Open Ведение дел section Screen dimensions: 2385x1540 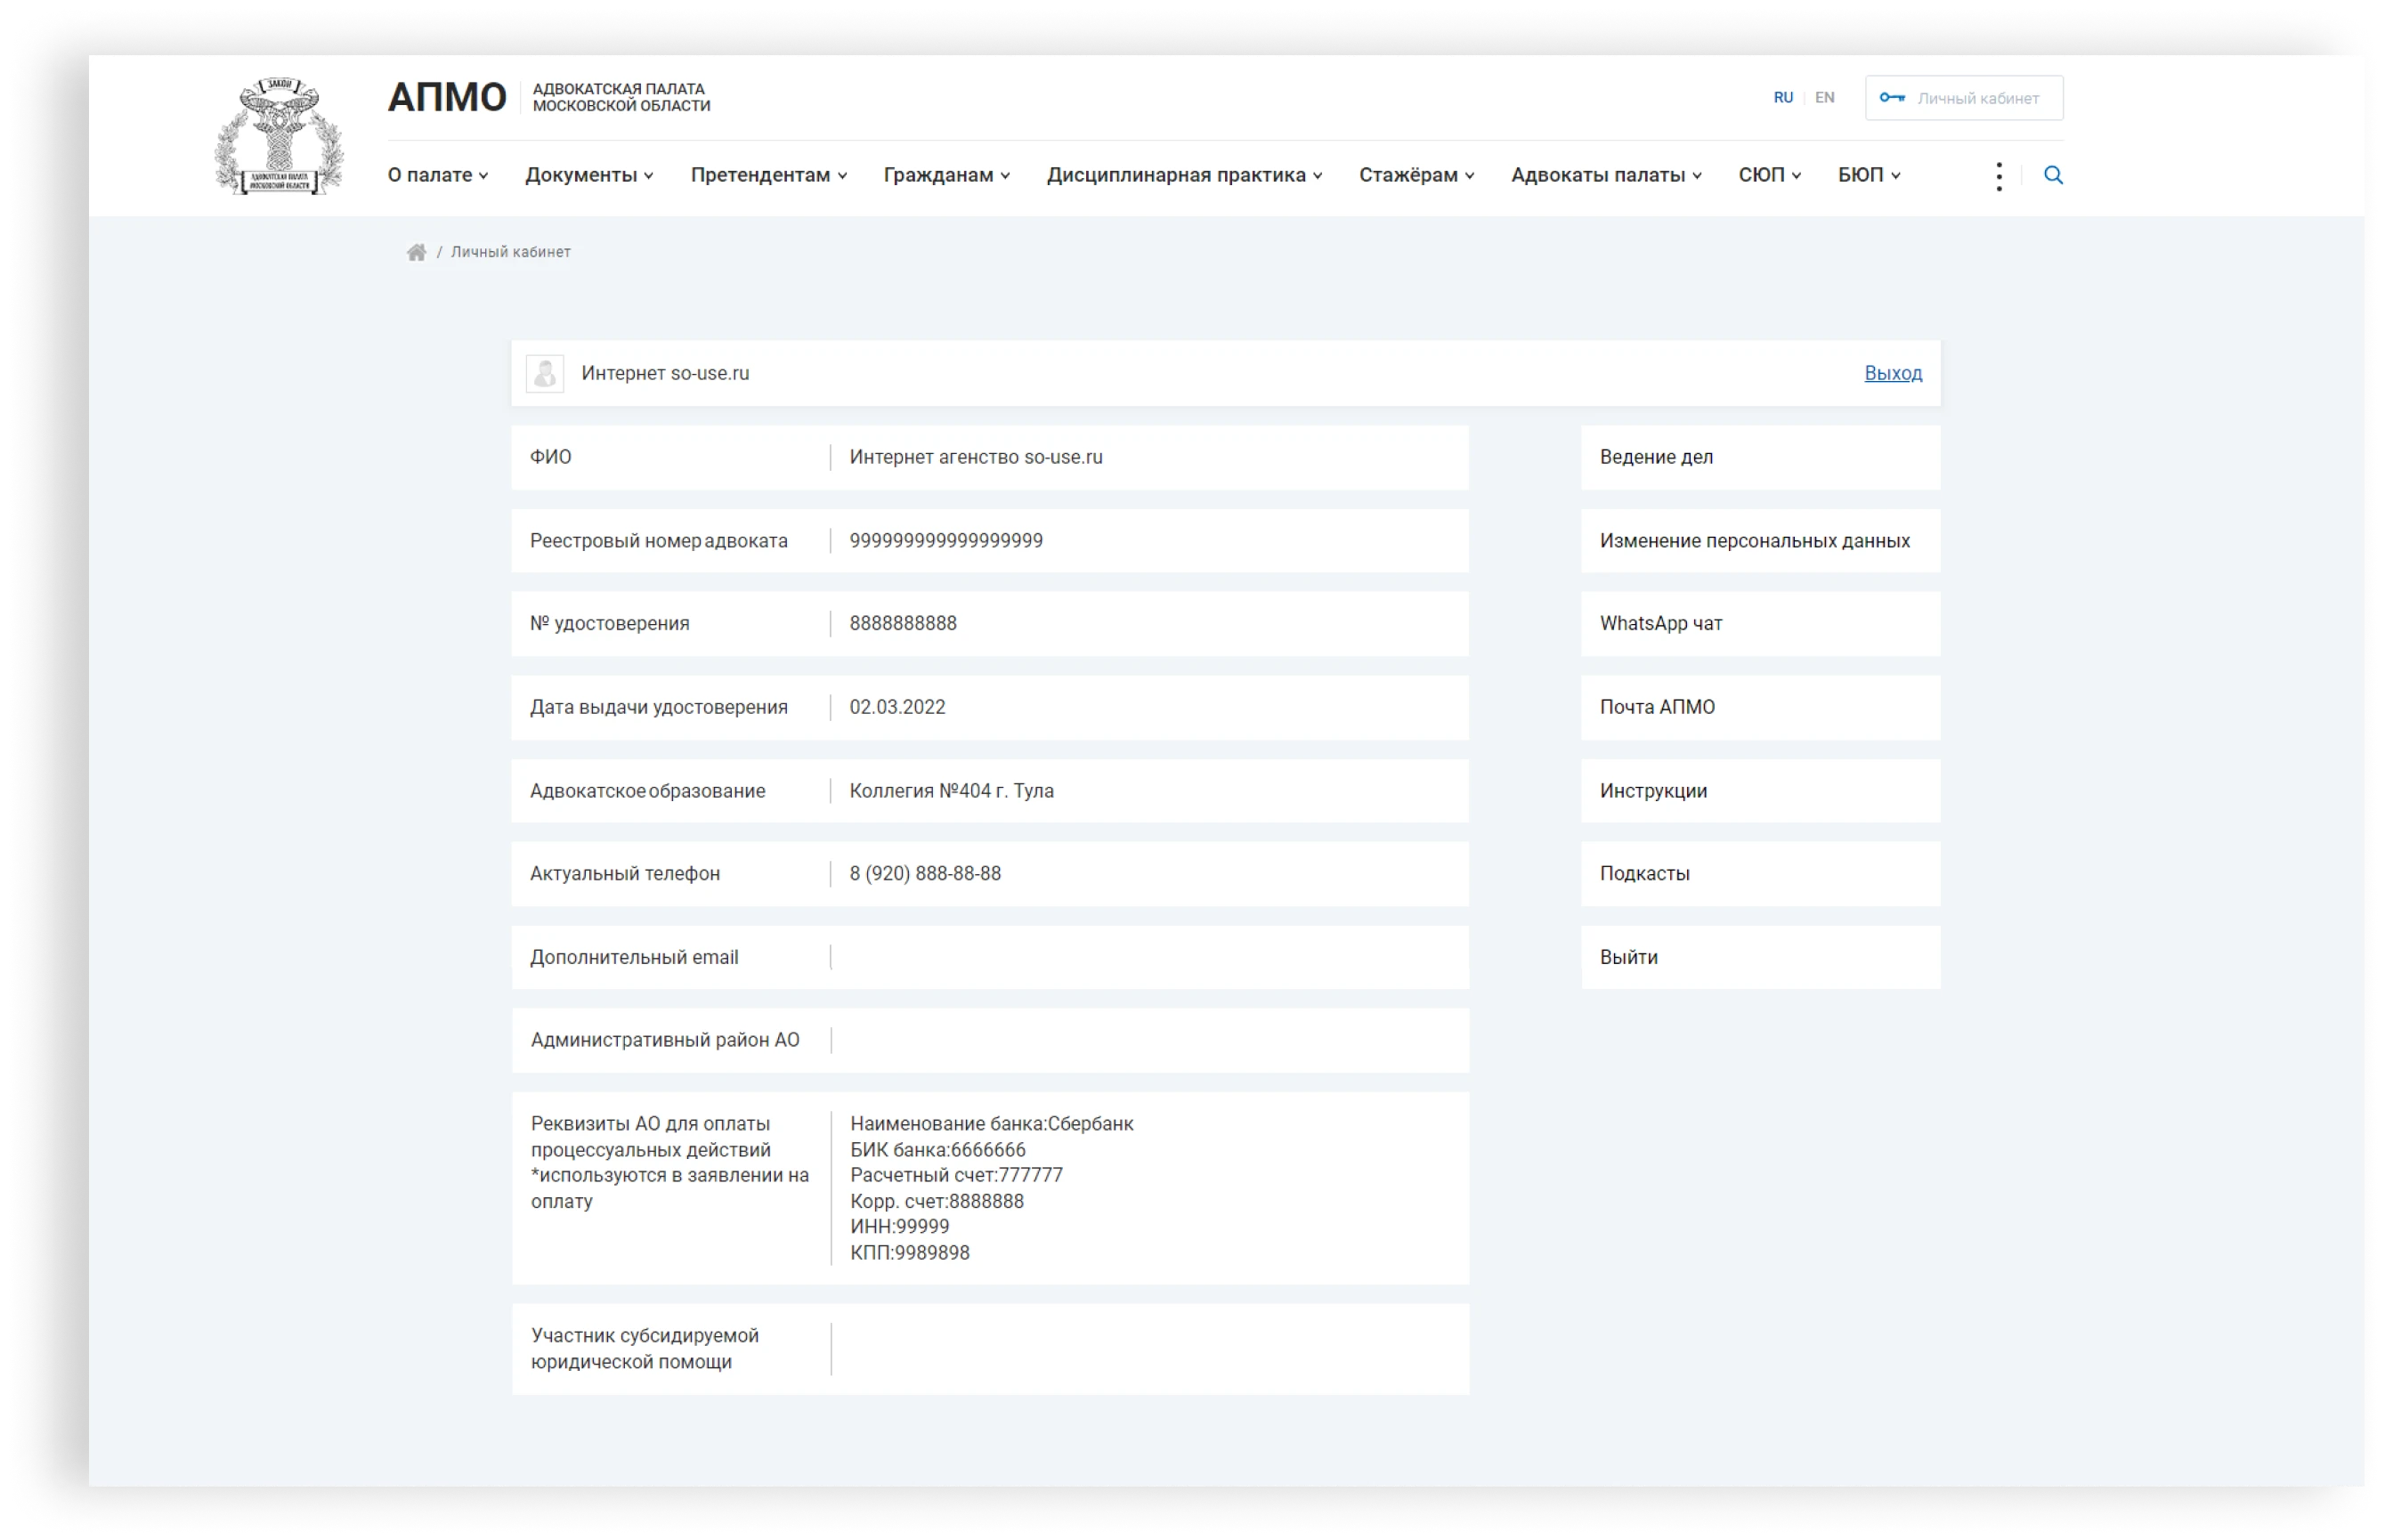tap(1760, 458)
